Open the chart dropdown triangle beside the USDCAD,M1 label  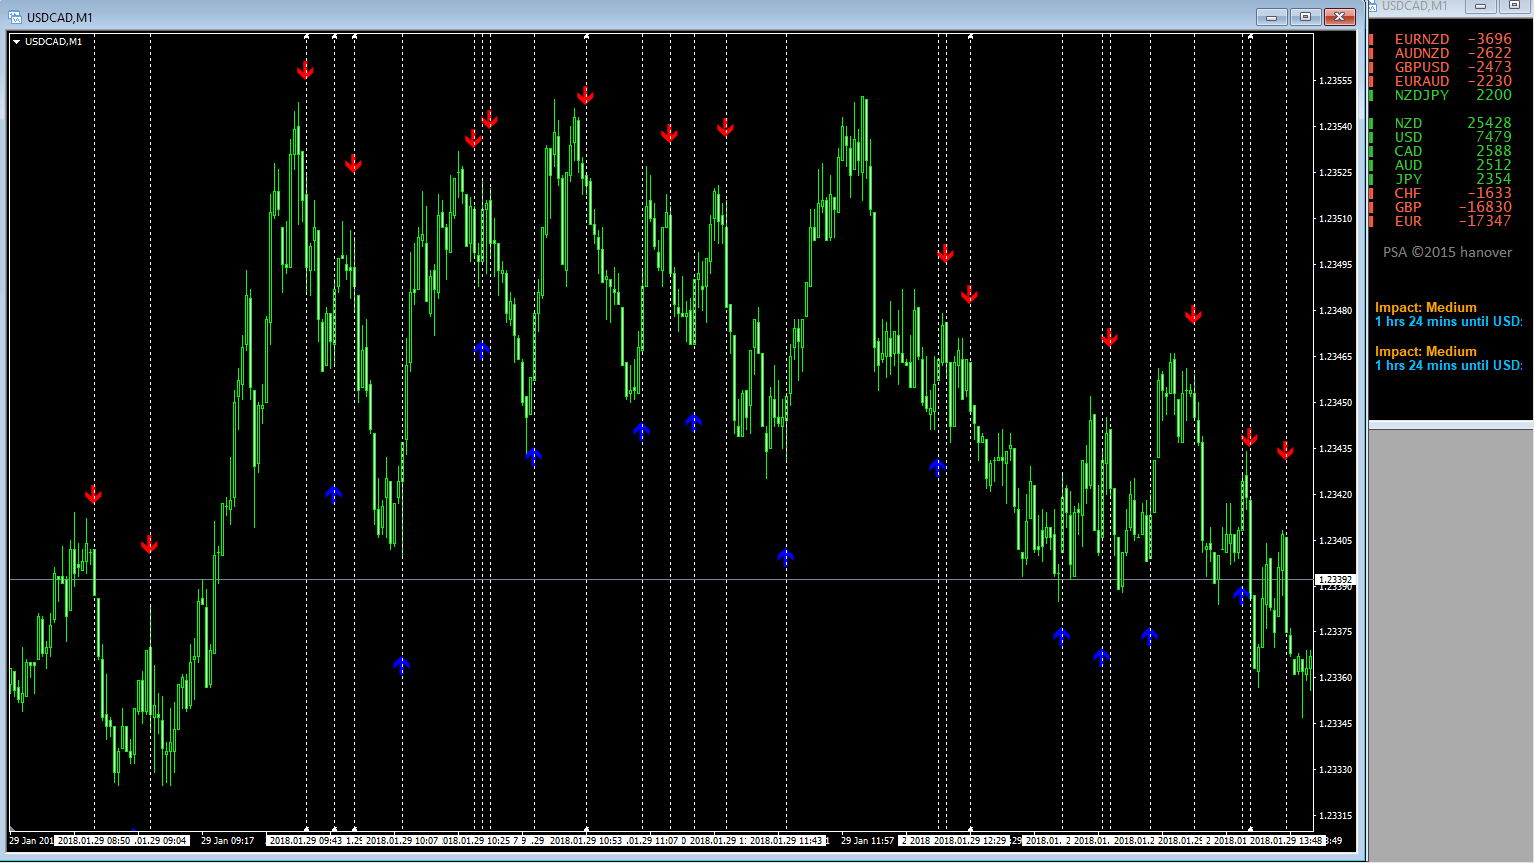(17, 42)
